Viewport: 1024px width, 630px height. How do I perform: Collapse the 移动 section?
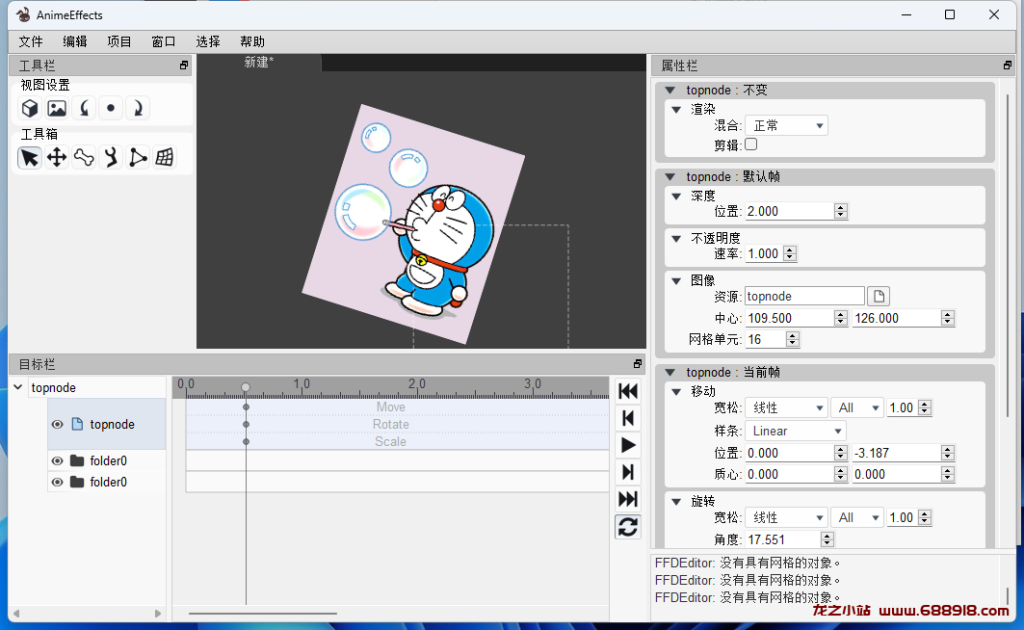(677, 392)
